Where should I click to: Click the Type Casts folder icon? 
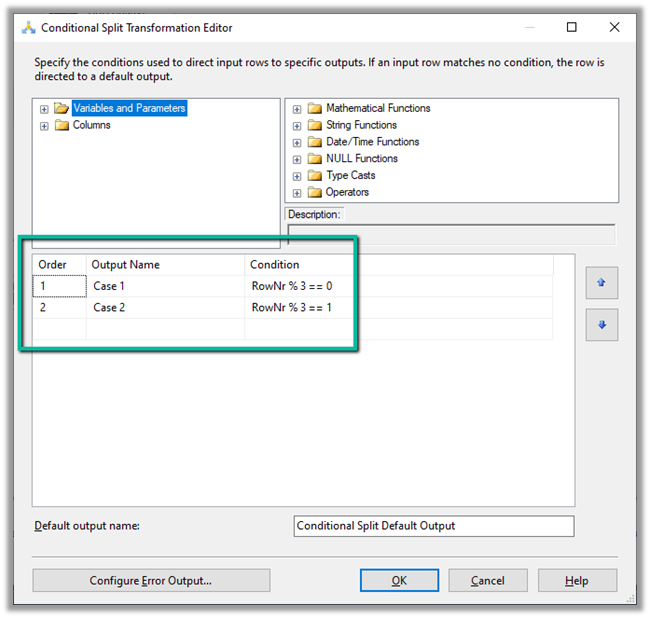tap(315, 175)
